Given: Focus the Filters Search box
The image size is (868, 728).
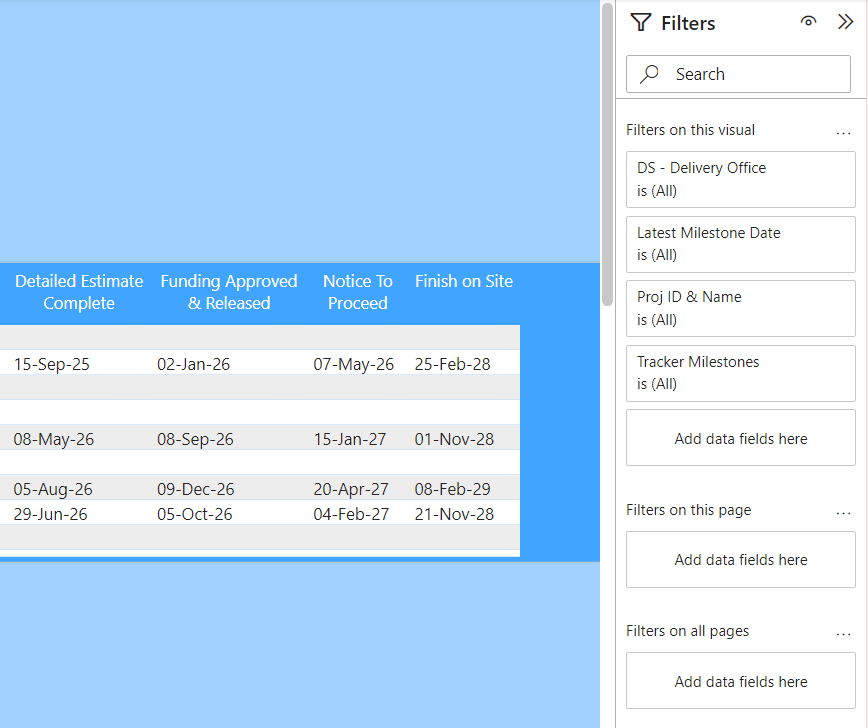Looking at the screenshot, I should pos(738,74).
